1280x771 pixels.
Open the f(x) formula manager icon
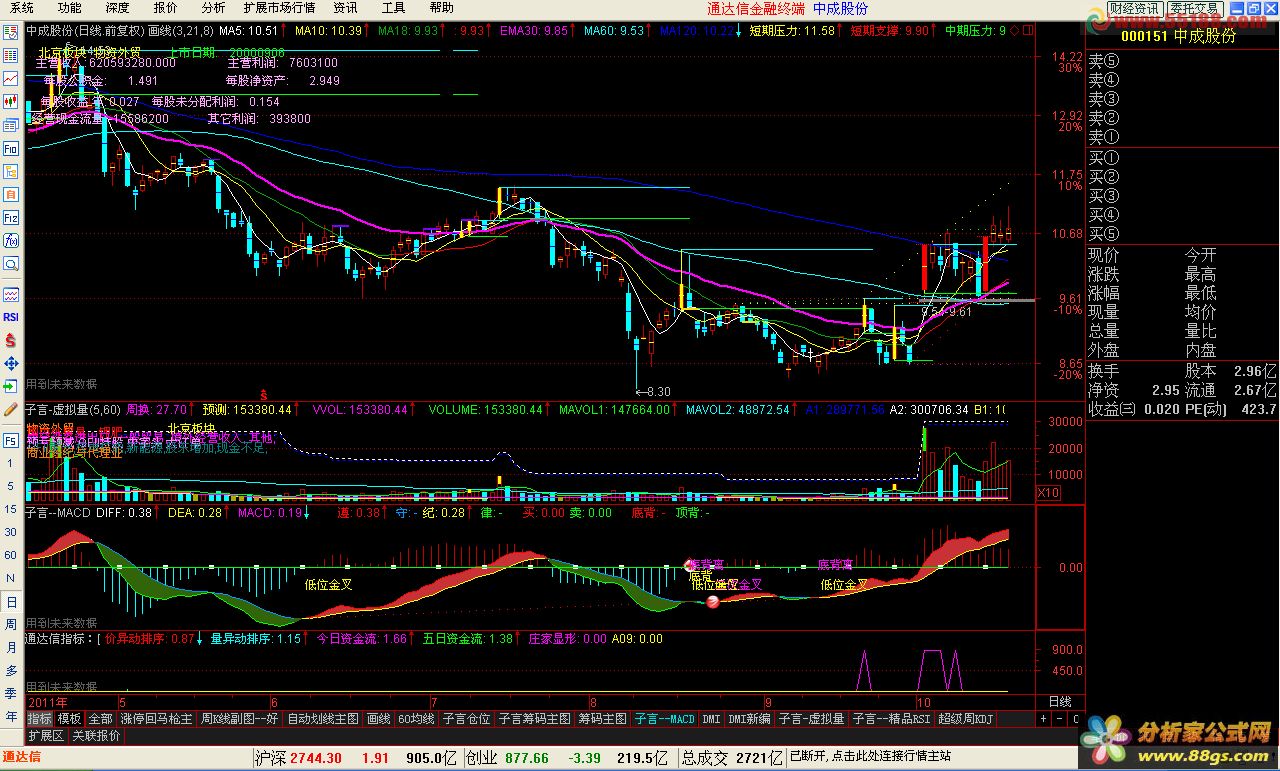(11, 240)
